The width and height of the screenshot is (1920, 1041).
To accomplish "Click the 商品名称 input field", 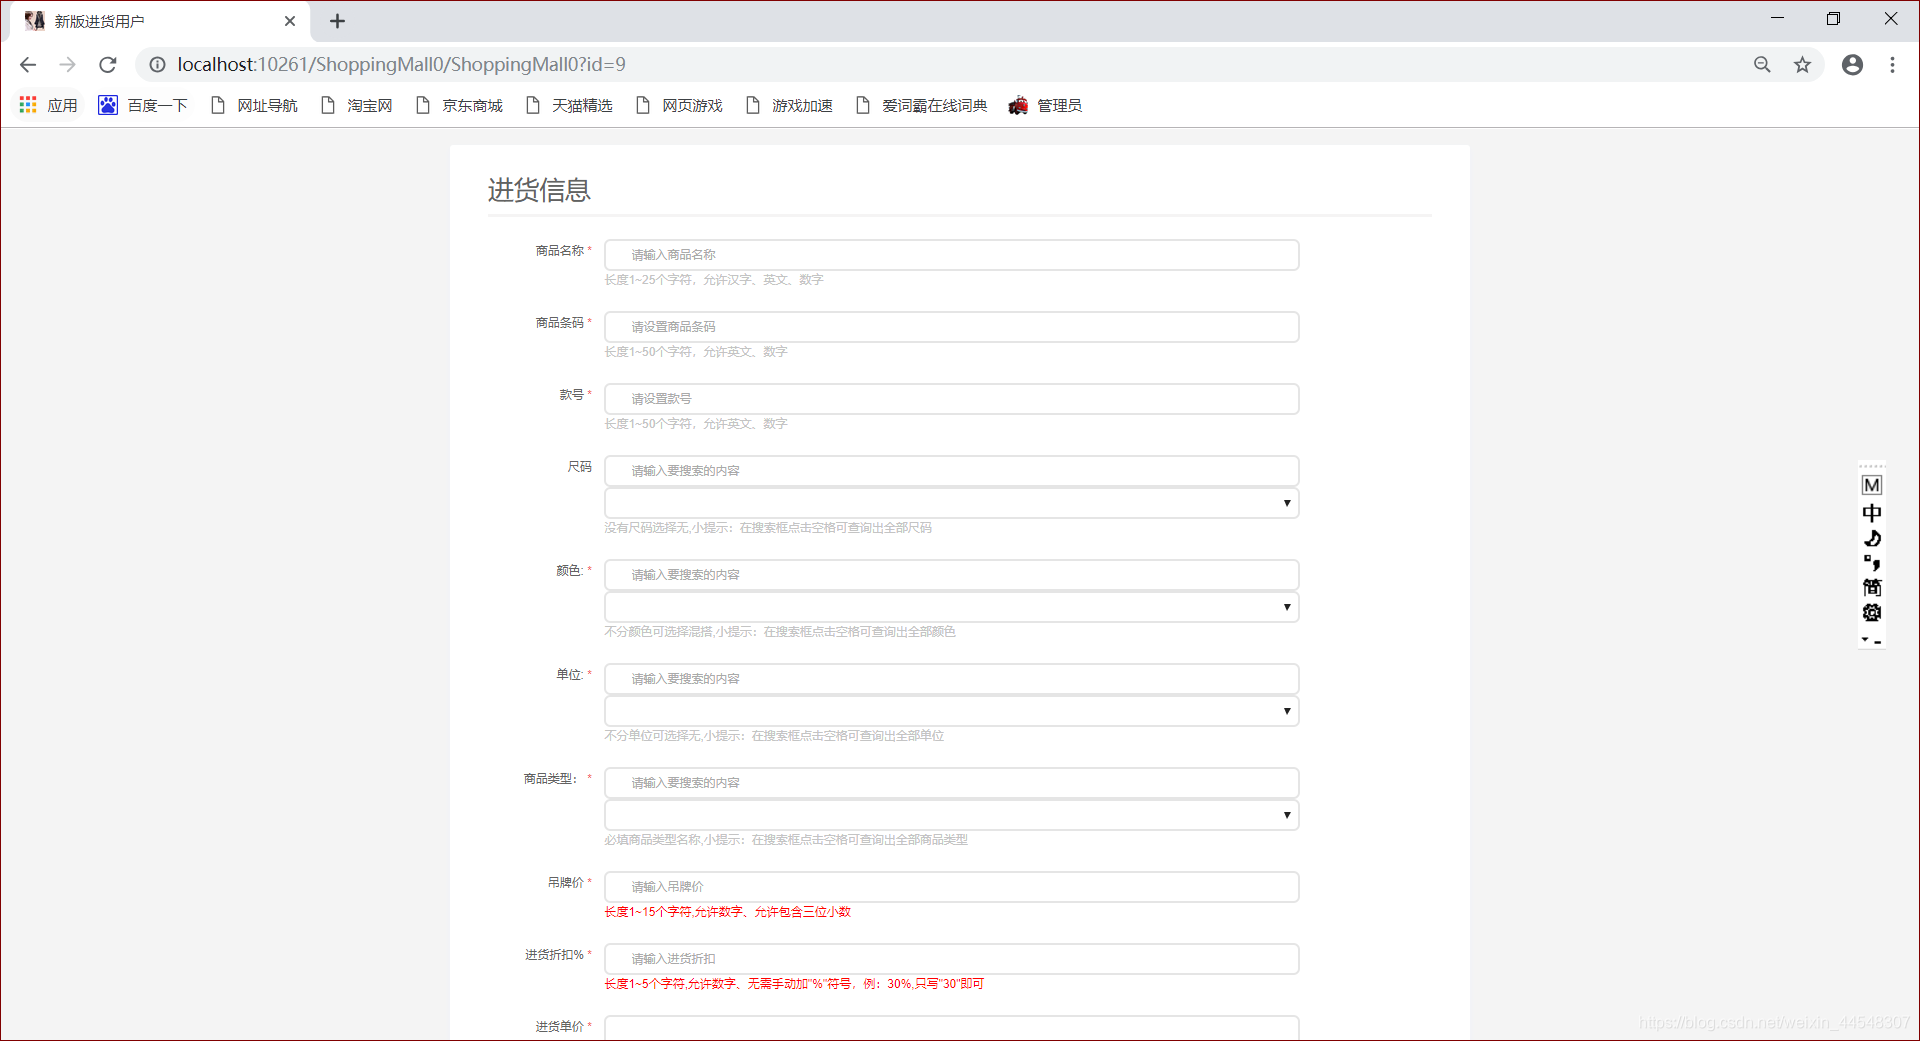I will click(x=950, y=254).
